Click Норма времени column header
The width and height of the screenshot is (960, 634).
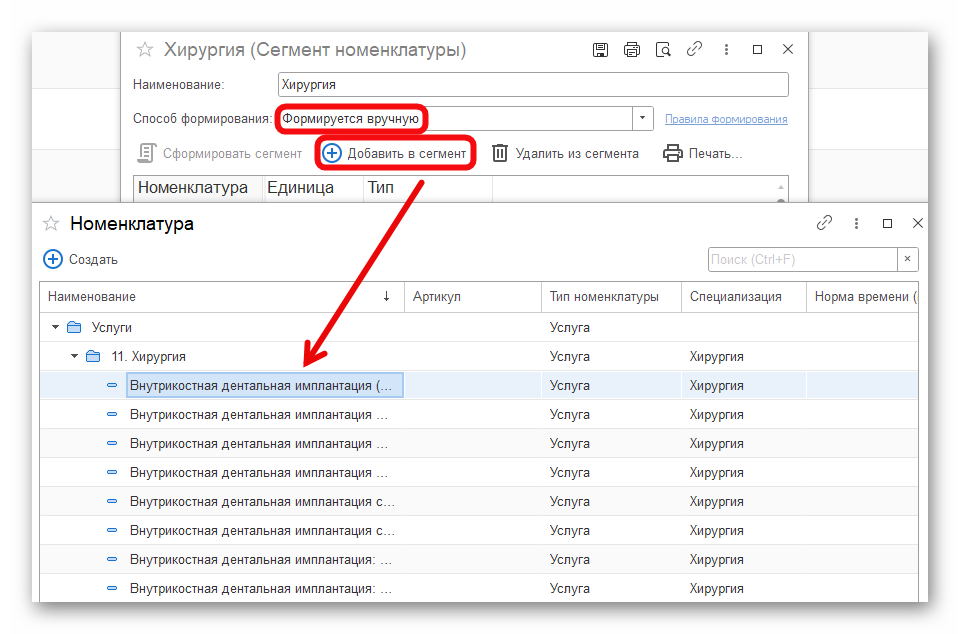point(861,297)
